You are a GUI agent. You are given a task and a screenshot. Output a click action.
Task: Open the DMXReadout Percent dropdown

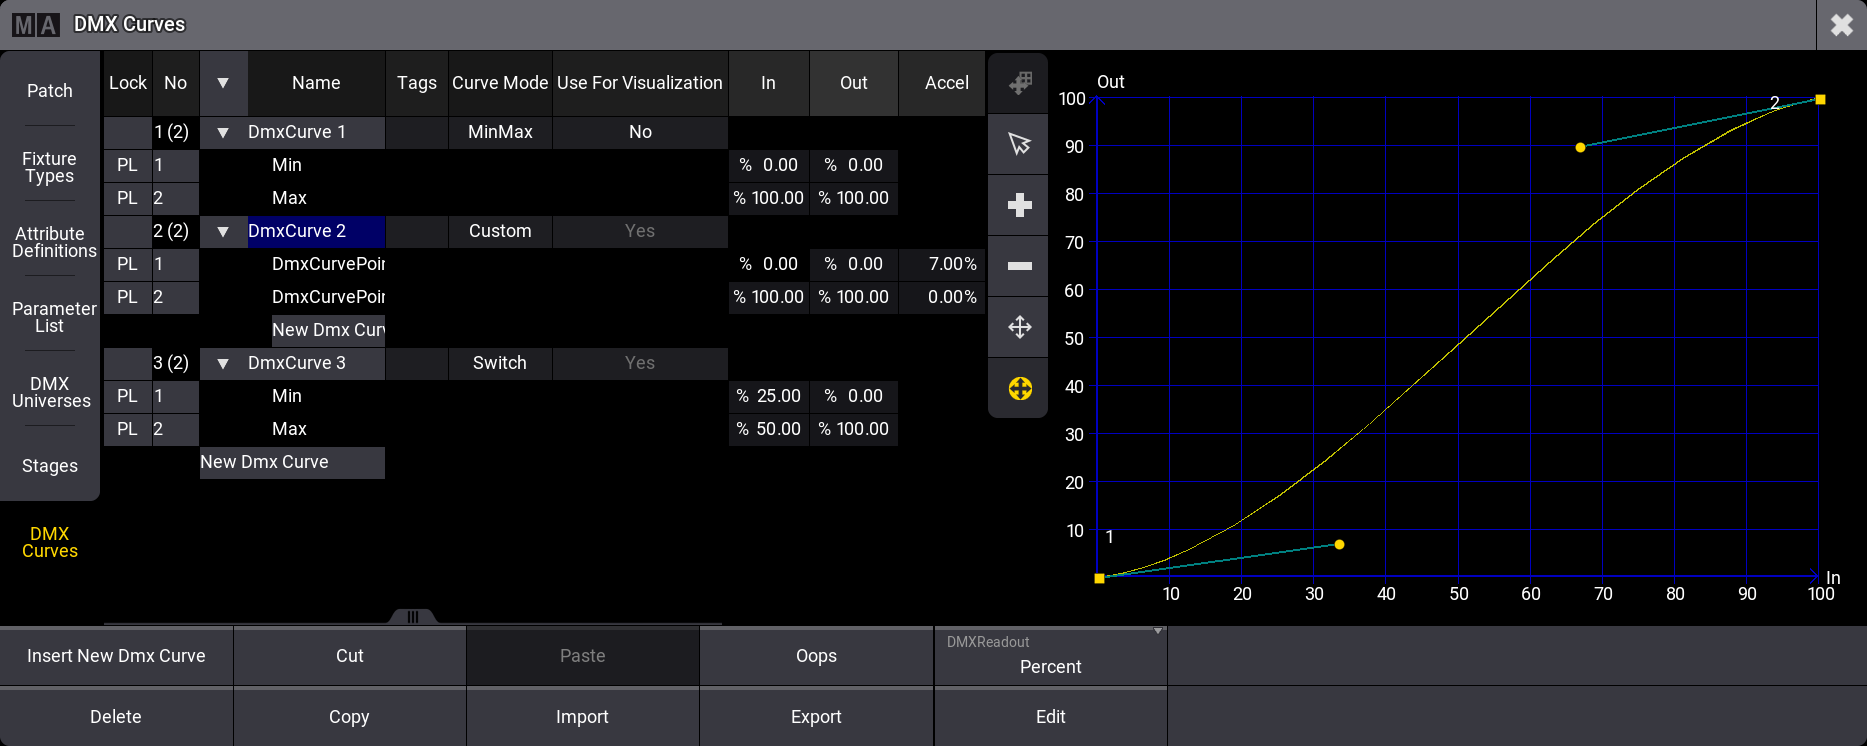1050,656
